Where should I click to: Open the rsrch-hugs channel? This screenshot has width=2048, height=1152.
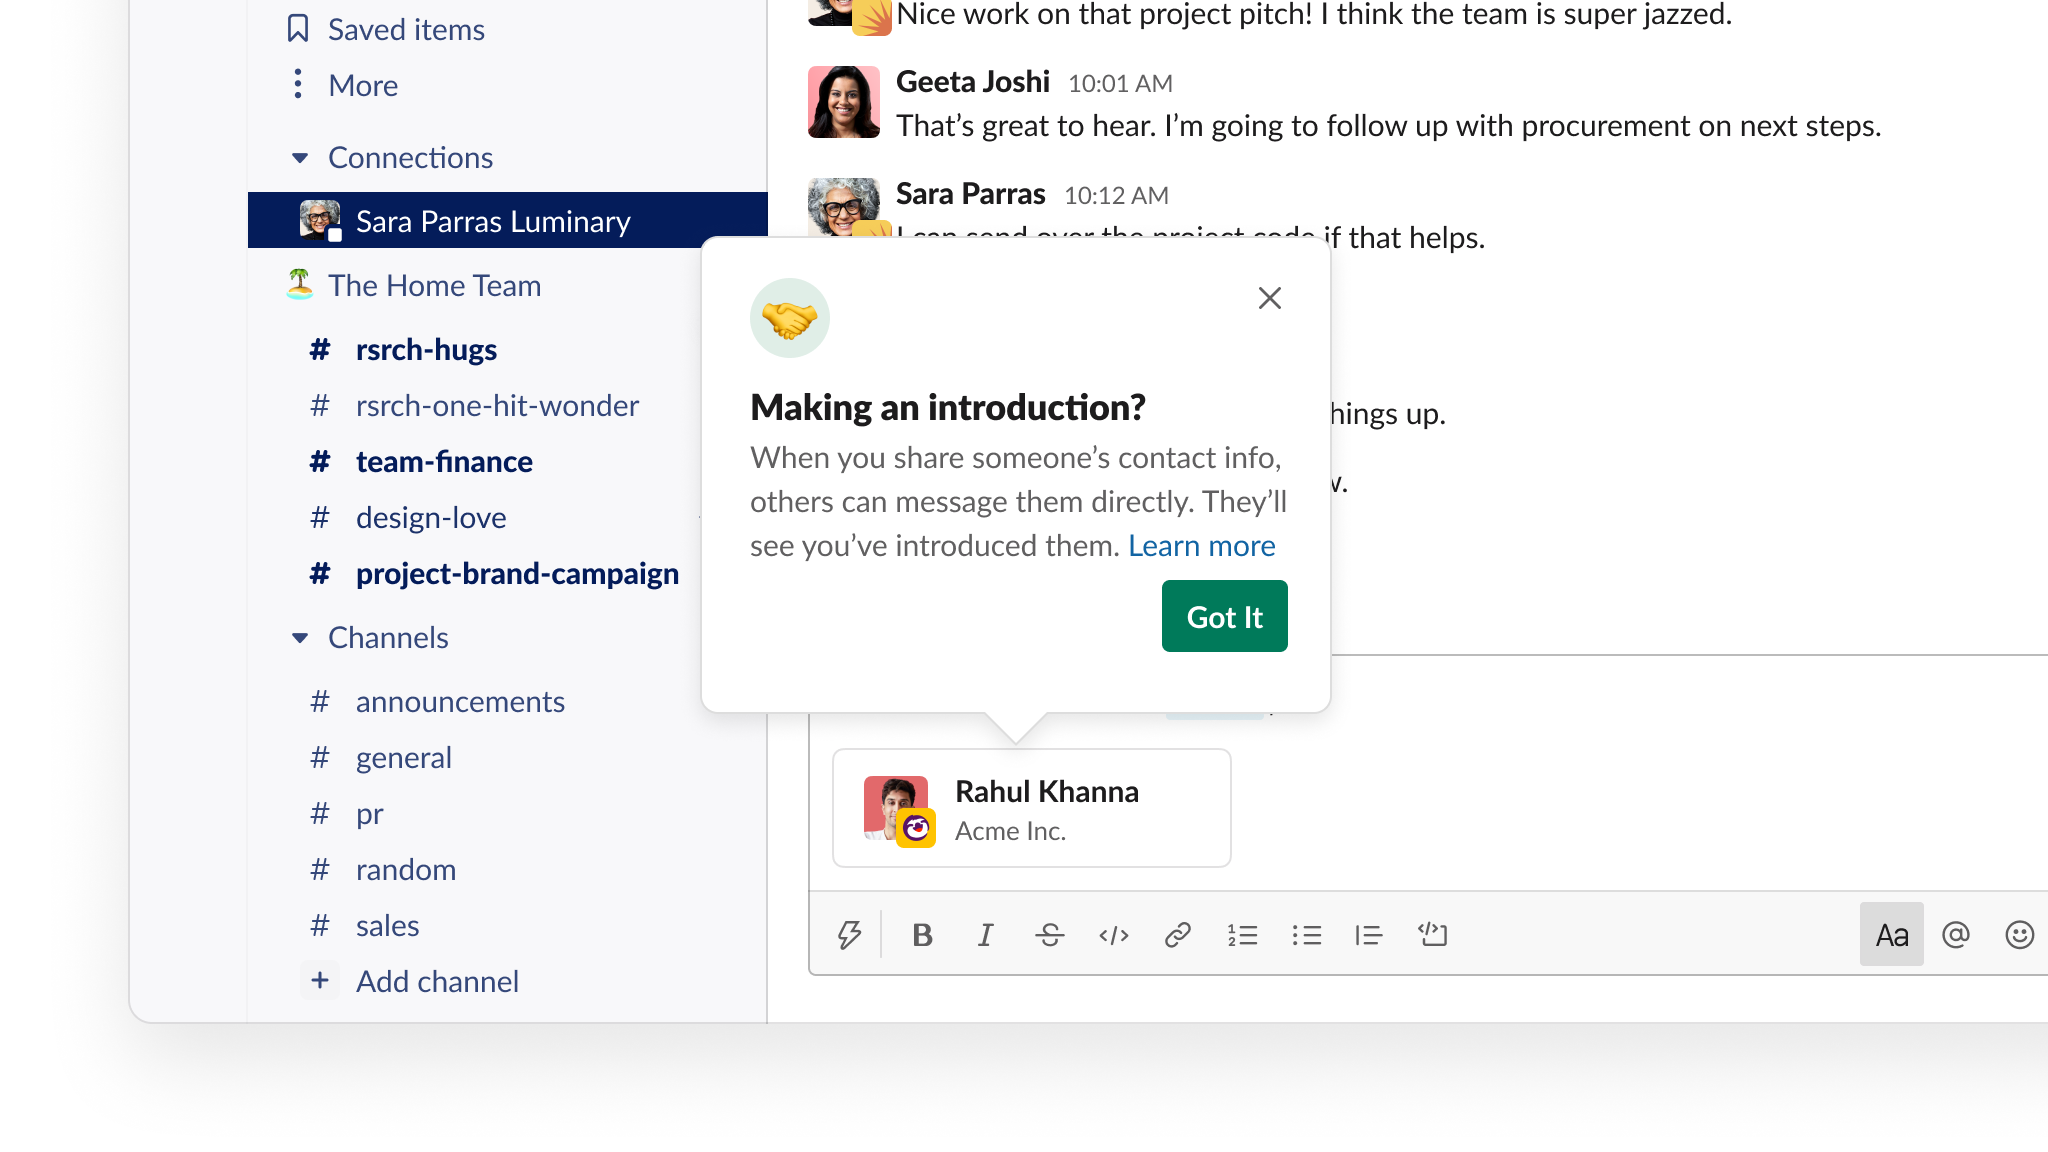[426, 349]
